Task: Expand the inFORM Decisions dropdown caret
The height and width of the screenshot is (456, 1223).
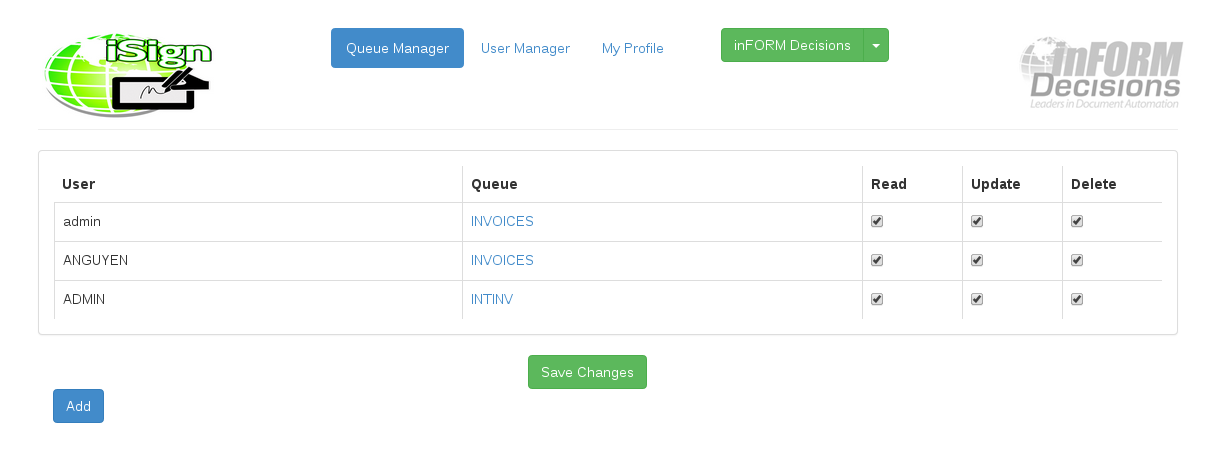Action: 876,45
